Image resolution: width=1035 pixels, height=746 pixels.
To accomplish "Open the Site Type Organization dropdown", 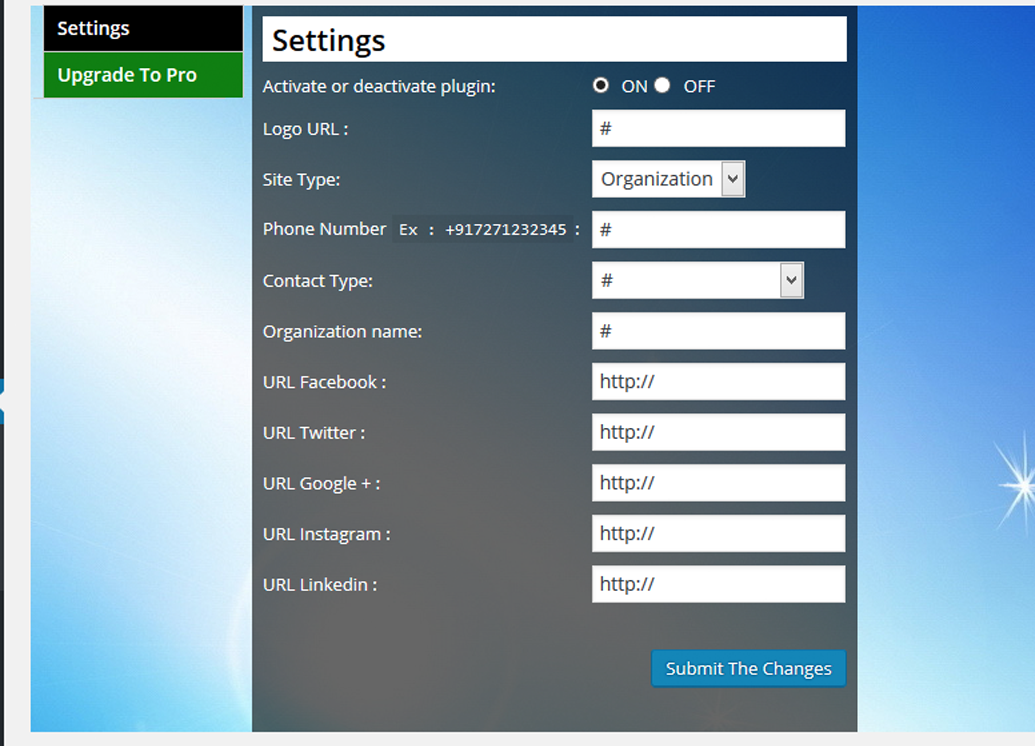I will tap(669, 179).
